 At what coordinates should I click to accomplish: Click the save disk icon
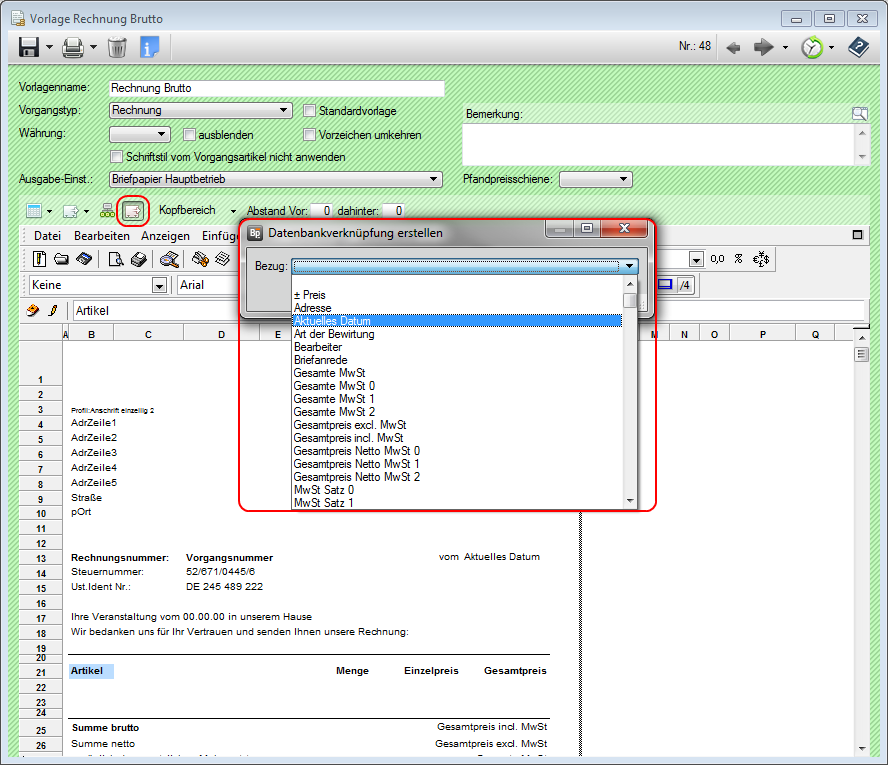[x=27, y=47]
